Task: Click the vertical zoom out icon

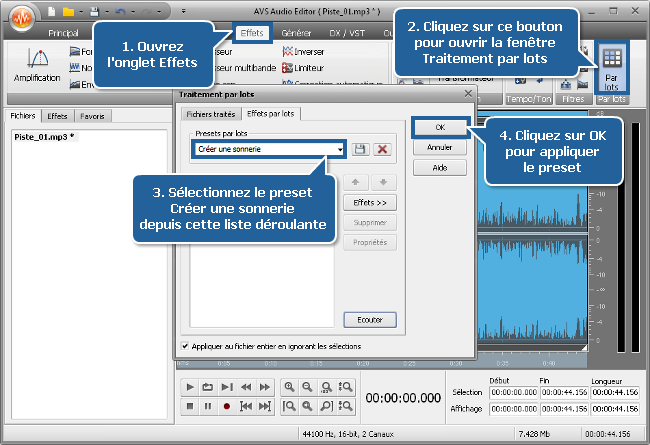Action: 345,406
